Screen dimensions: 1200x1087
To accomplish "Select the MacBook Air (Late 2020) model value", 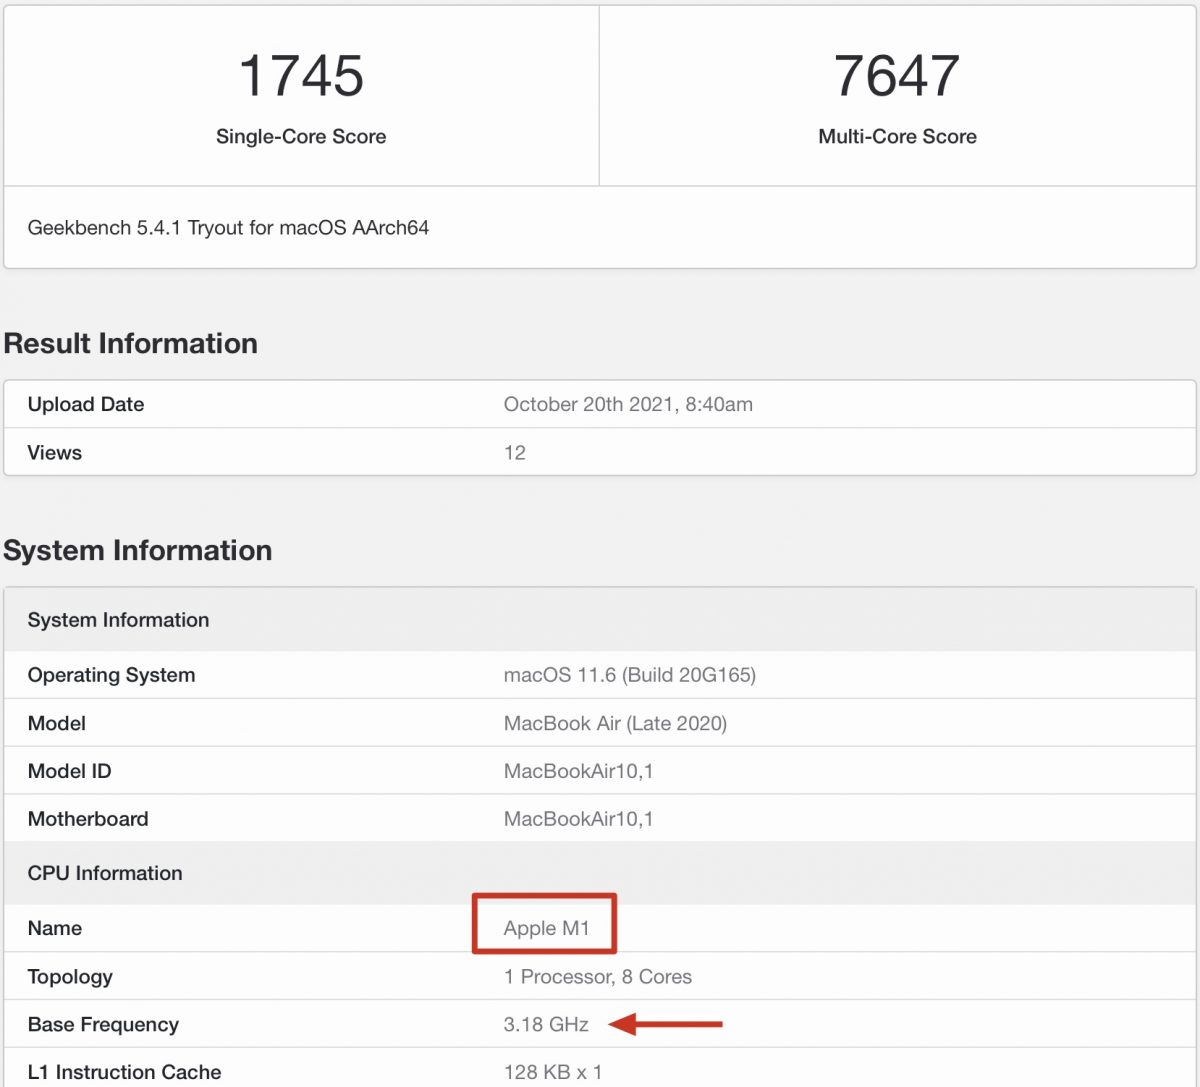I will click(615, 723).
